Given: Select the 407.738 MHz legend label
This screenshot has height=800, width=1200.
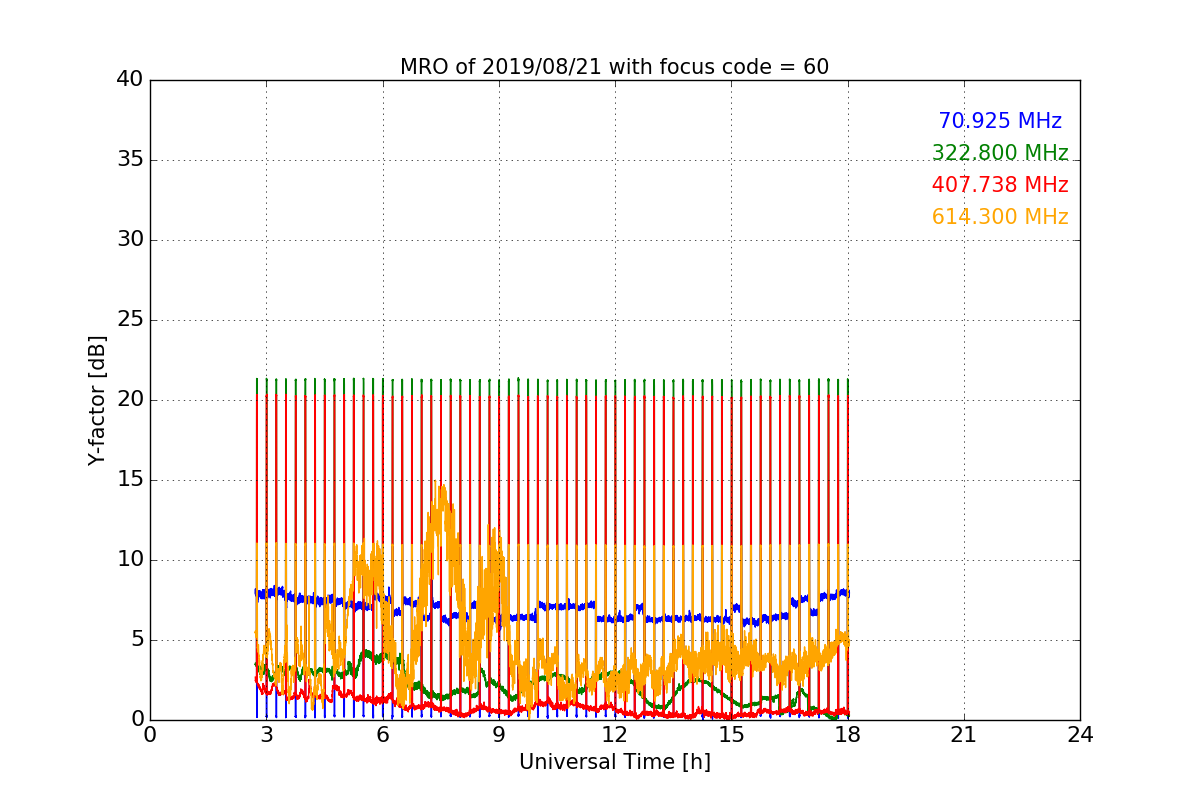Looking at the screenshot, I should [x=1000, y=186].
